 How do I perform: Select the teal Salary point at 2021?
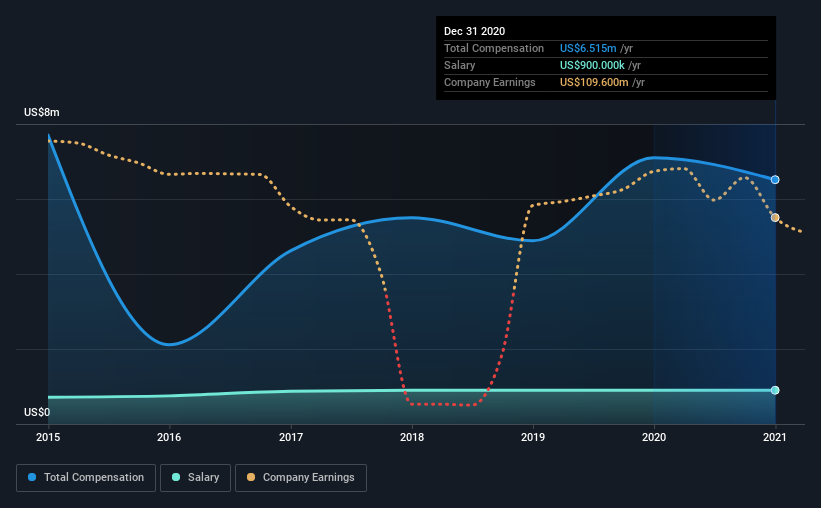775,390
